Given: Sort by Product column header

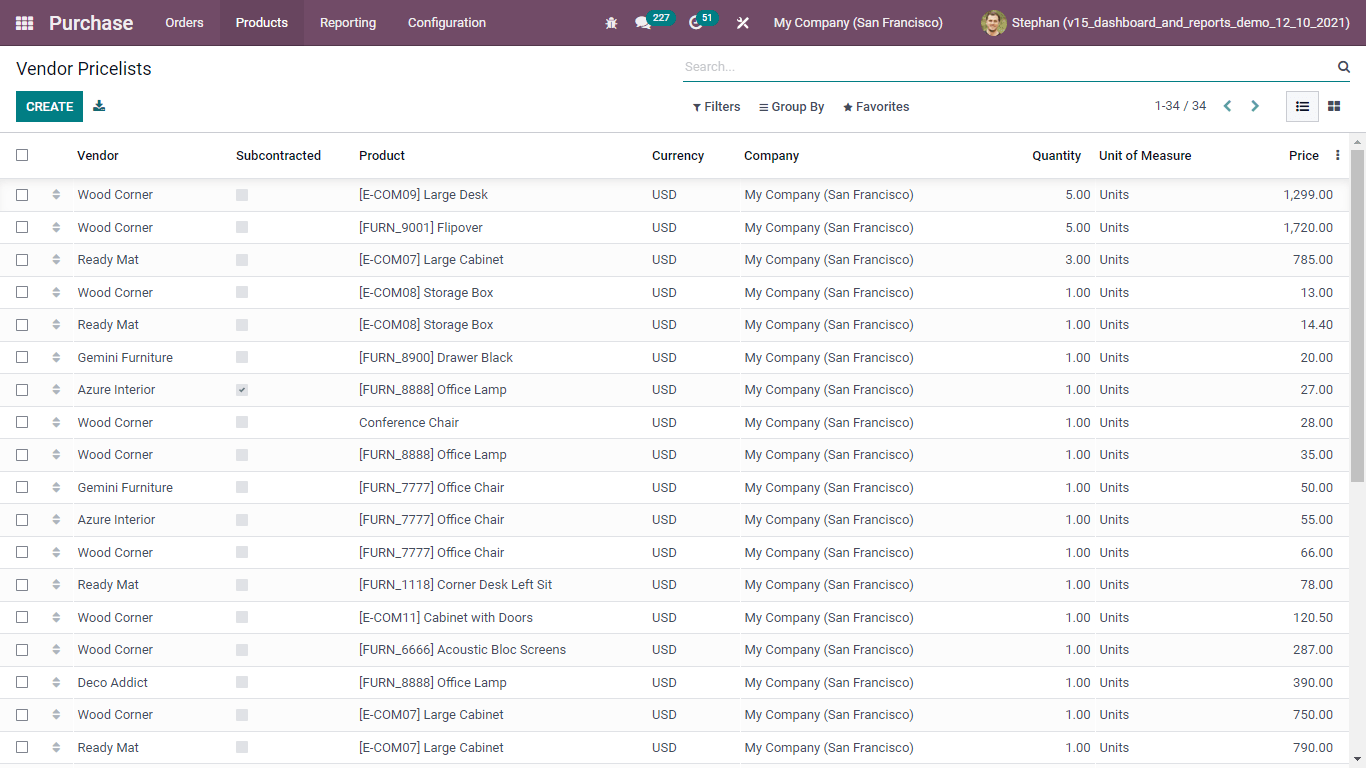Looking at the screenshot, I should (x=382, y=156).
